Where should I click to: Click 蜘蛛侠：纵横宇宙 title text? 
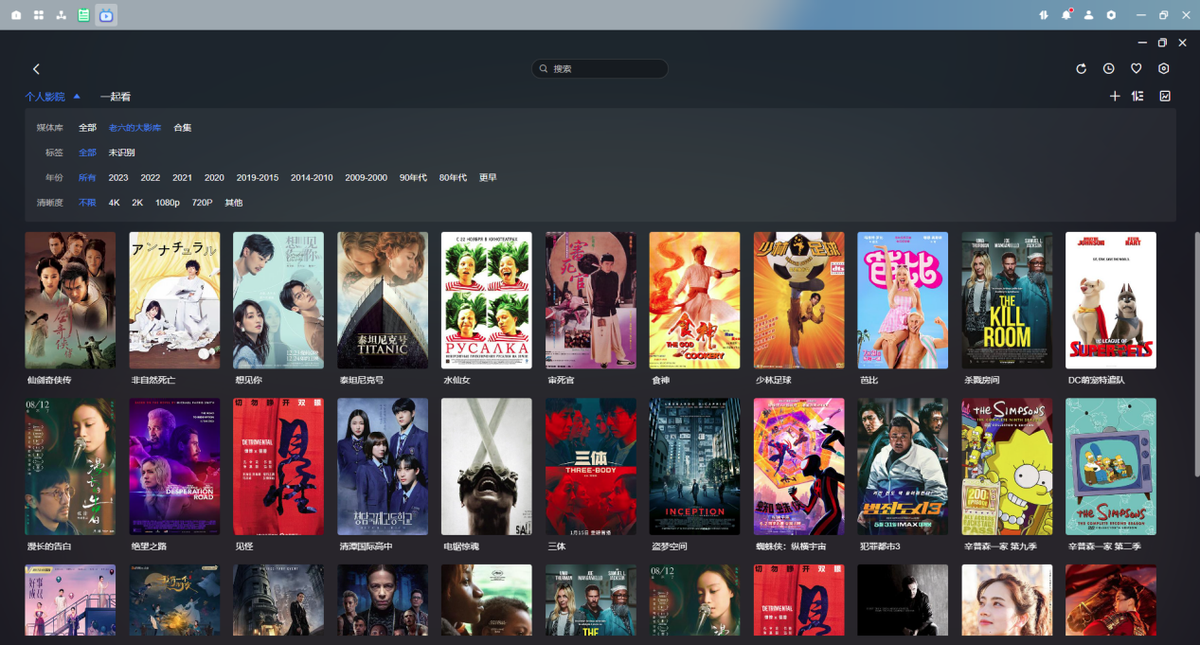[x=790, y=547]
